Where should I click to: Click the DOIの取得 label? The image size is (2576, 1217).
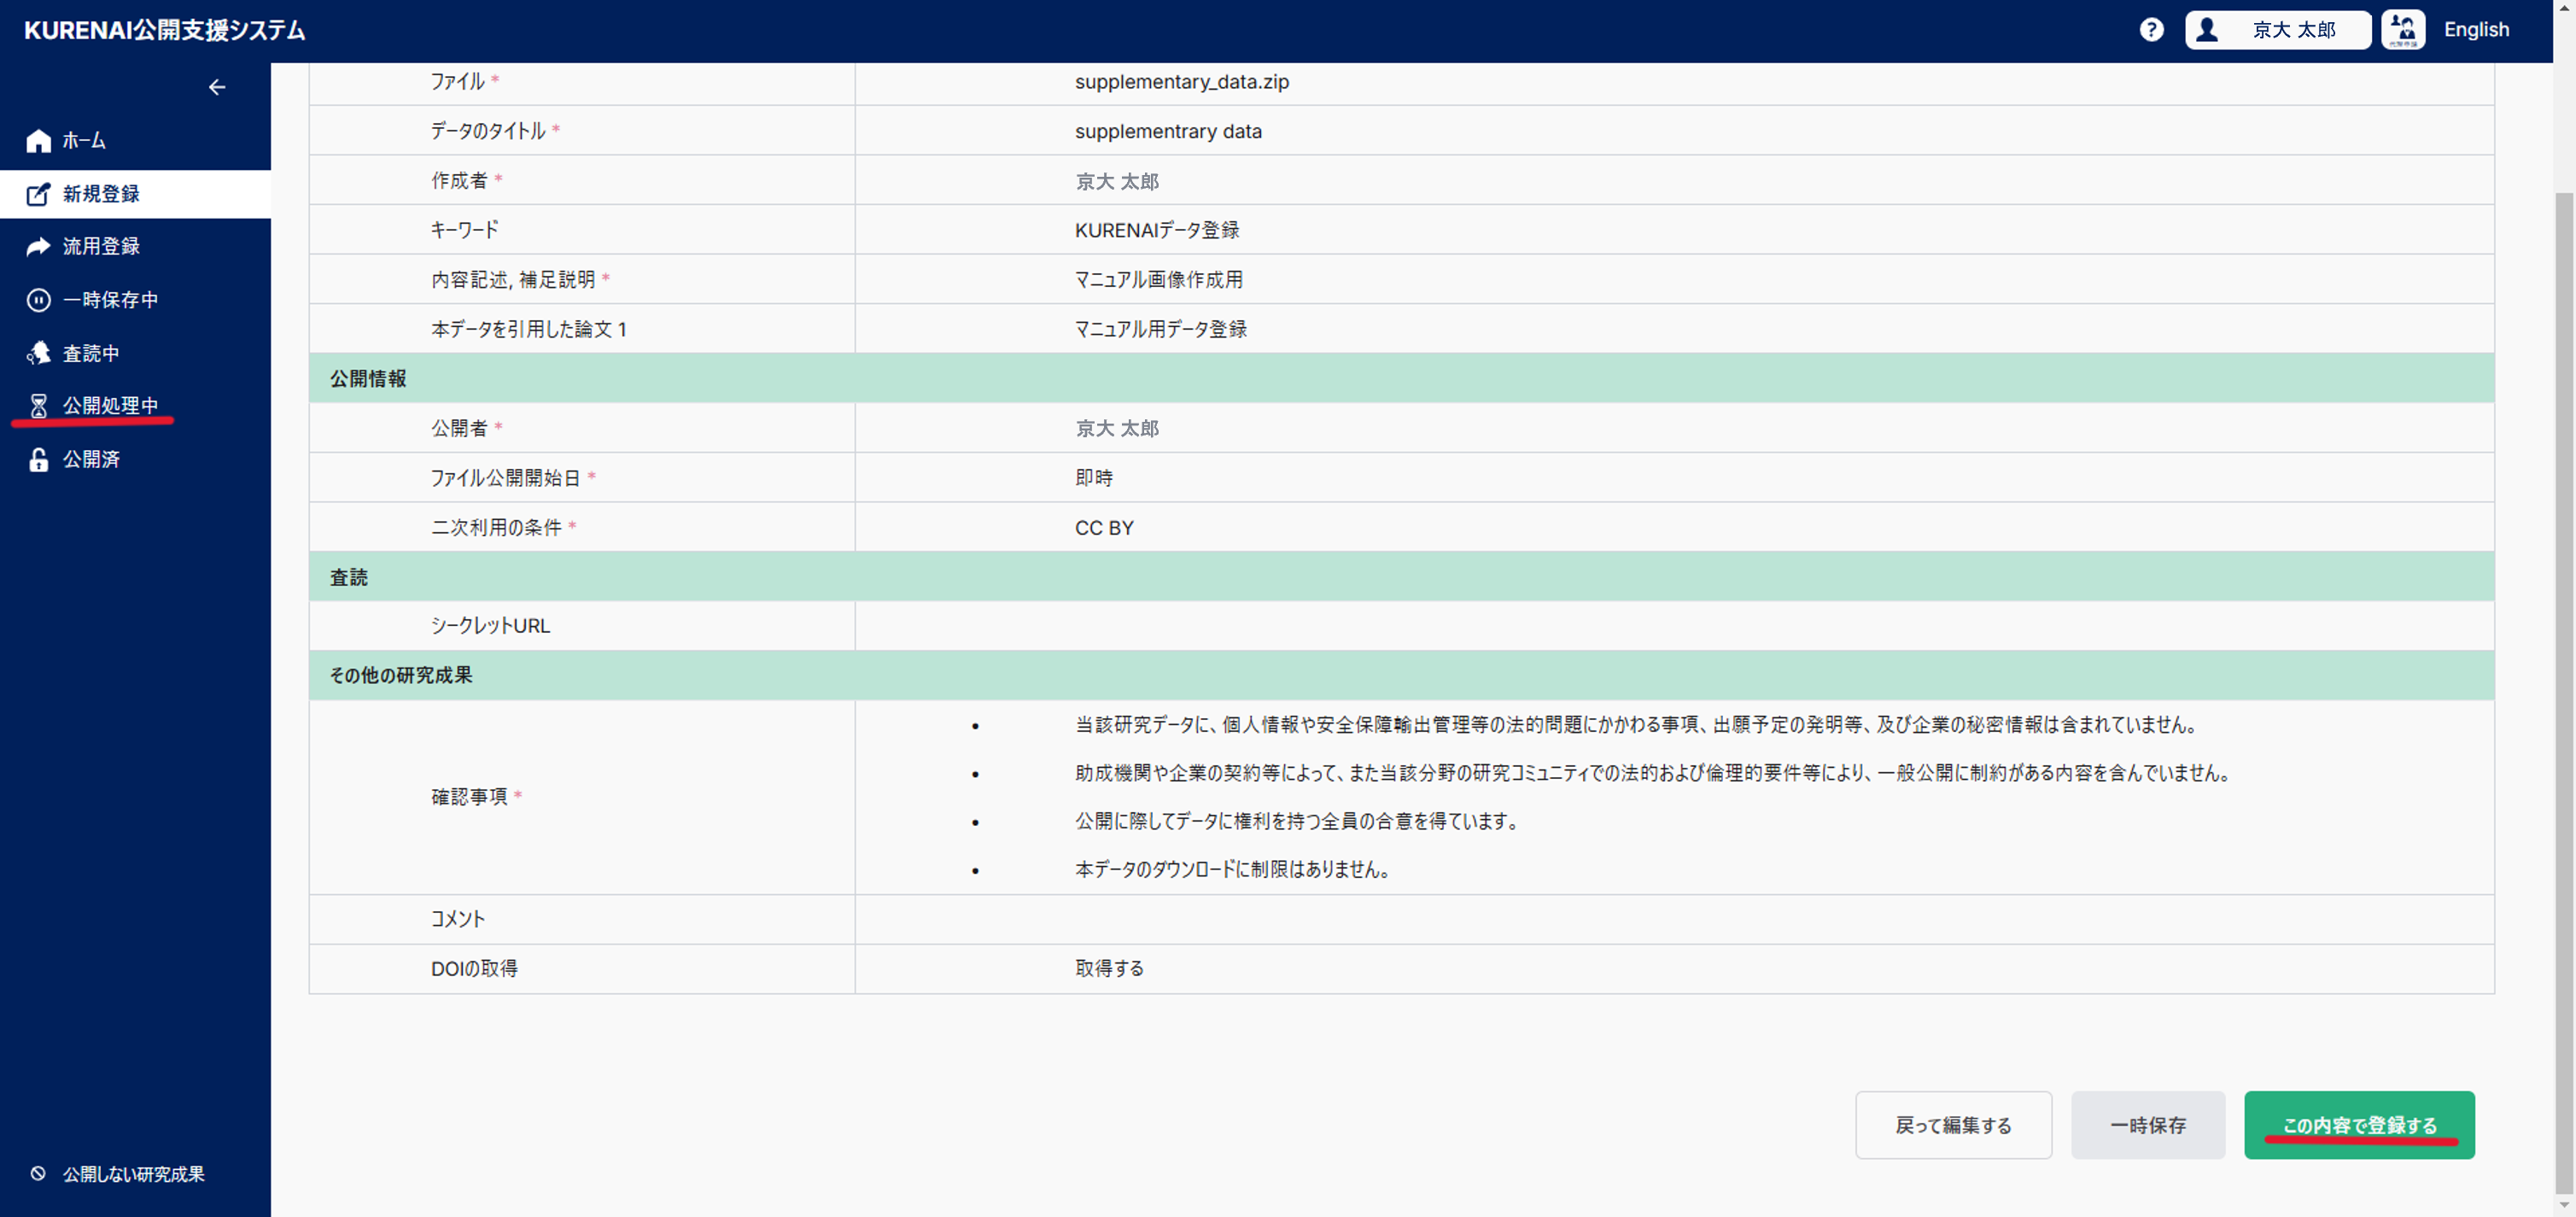pyautogui.click(x=474, y=969)
